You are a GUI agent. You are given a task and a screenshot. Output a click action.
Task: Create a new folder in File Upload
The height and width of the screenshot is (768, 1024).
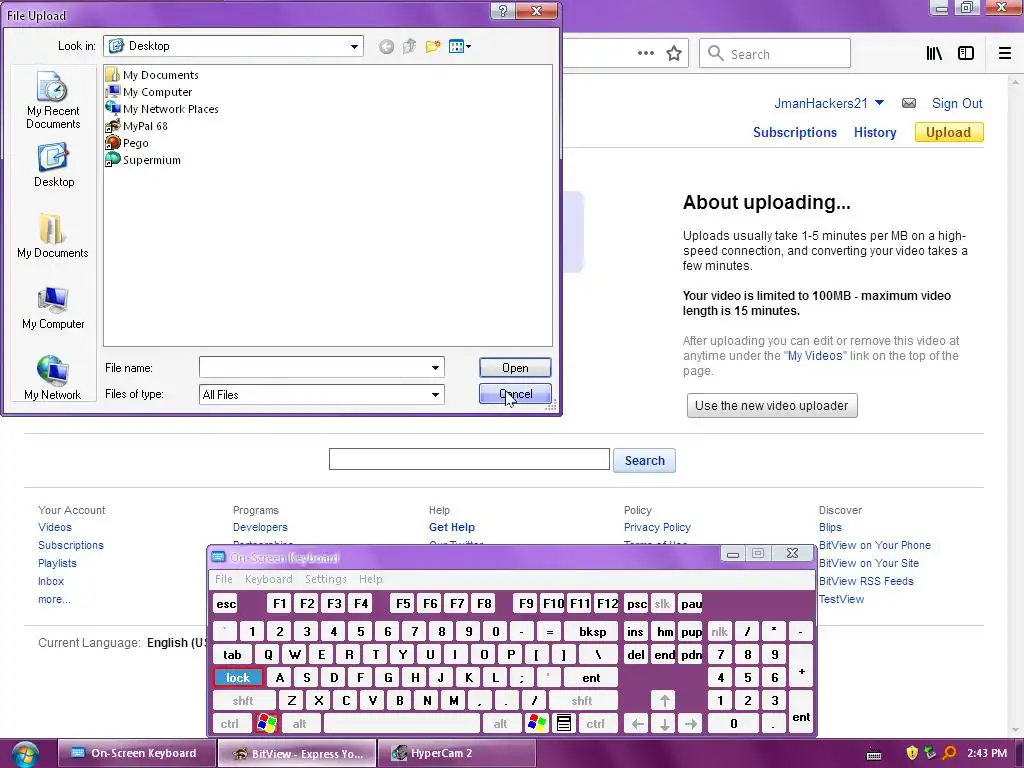(432, 46)
